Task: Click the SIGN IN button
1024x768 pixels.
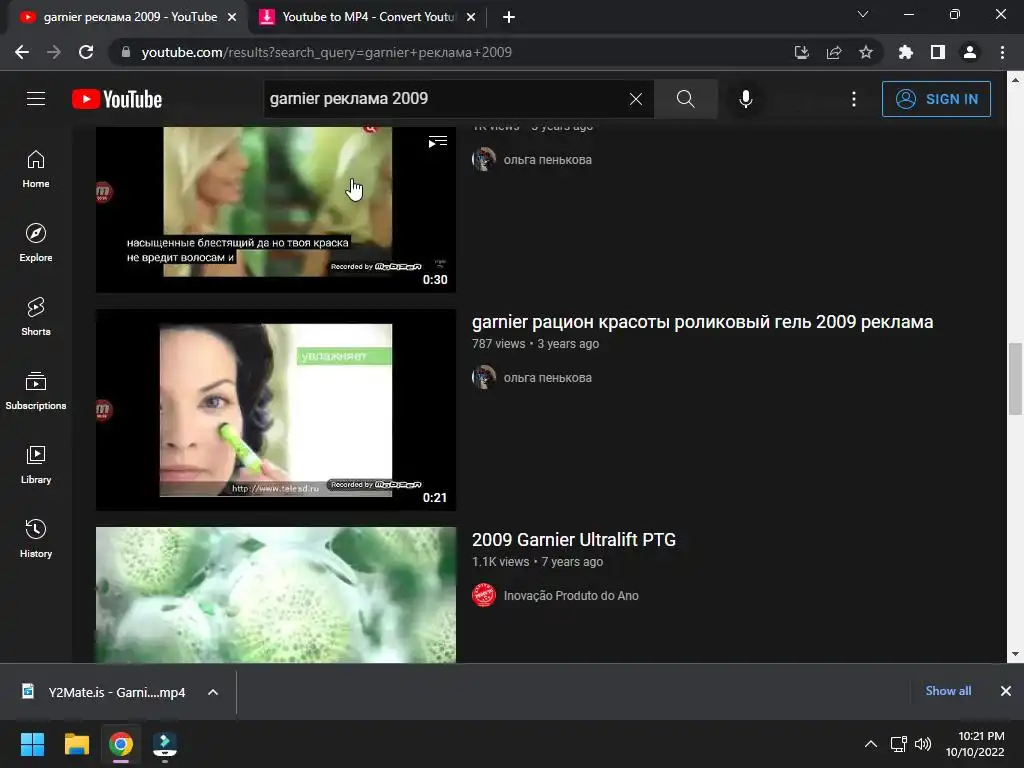Action: tap(936, 99)
